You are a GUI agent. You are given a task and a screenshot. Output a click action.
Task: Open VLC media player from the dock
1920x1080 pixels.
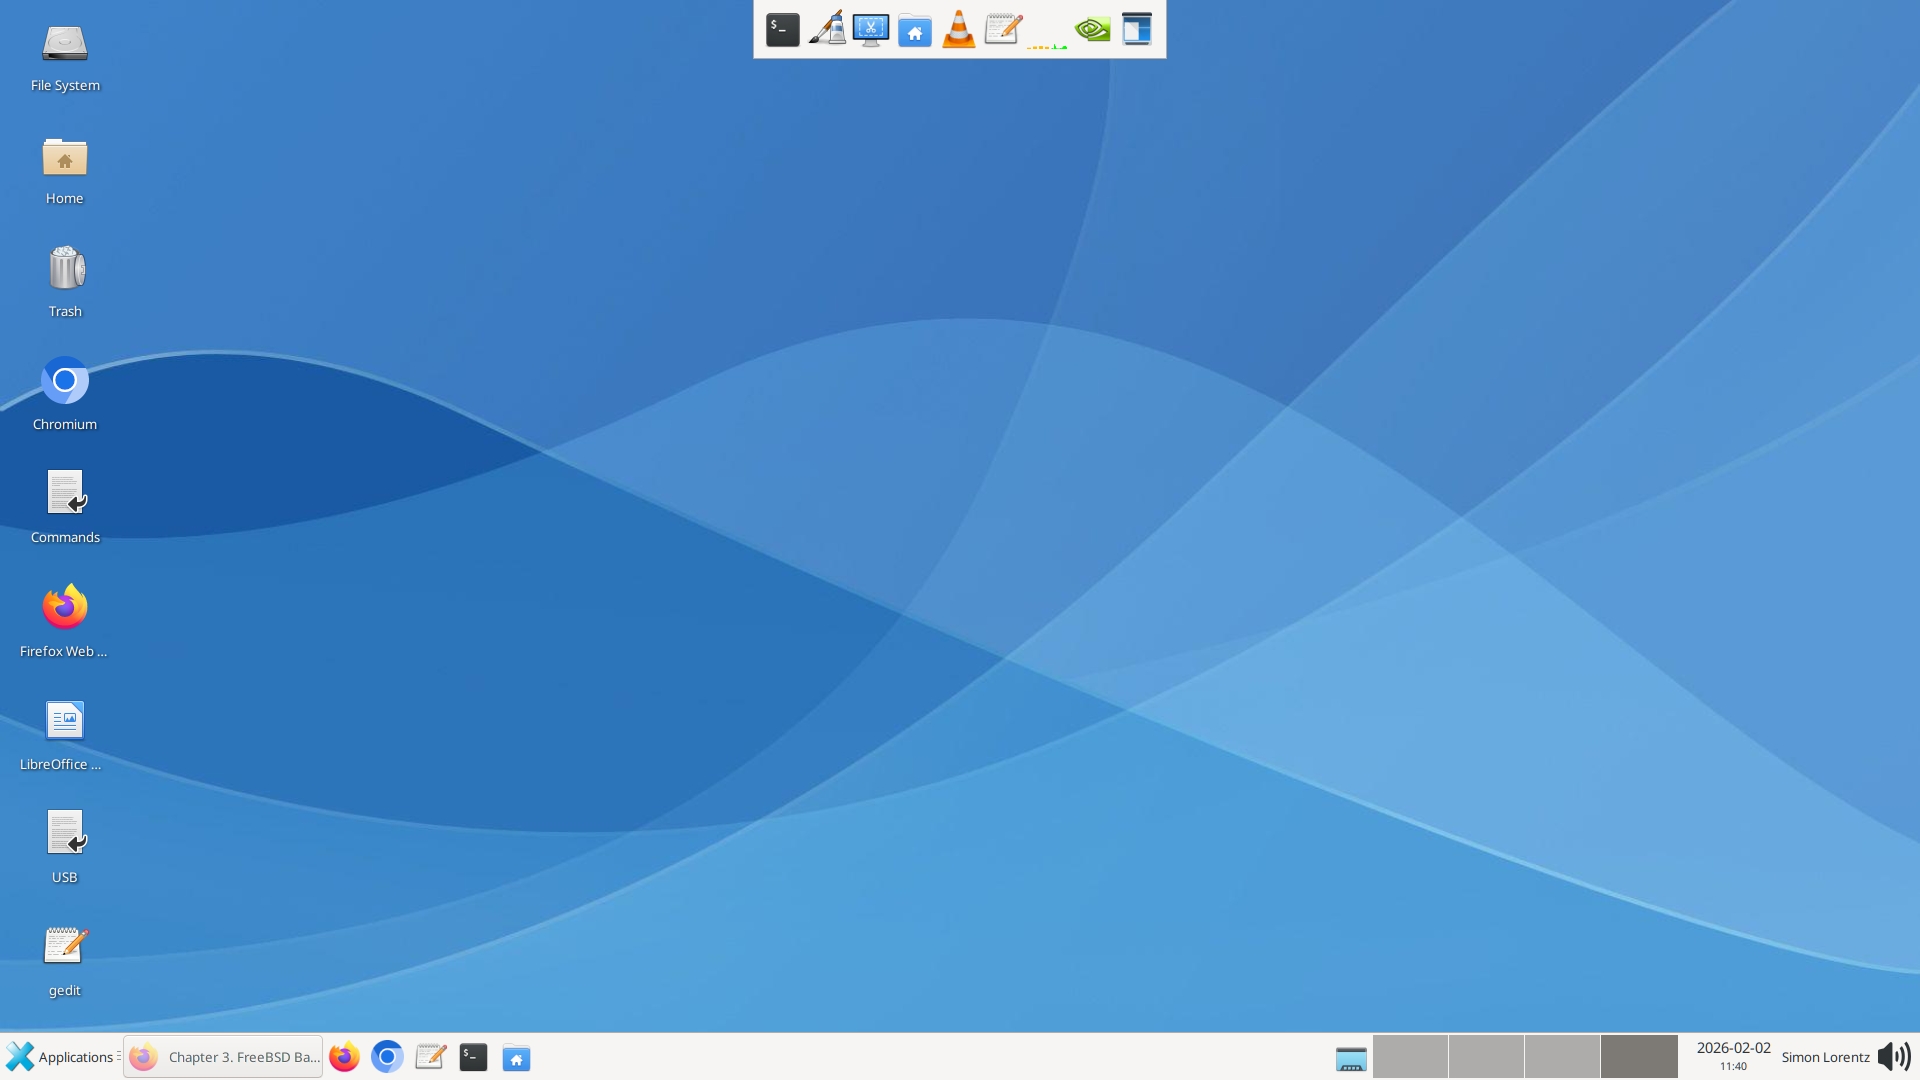(x=959, y=29)
